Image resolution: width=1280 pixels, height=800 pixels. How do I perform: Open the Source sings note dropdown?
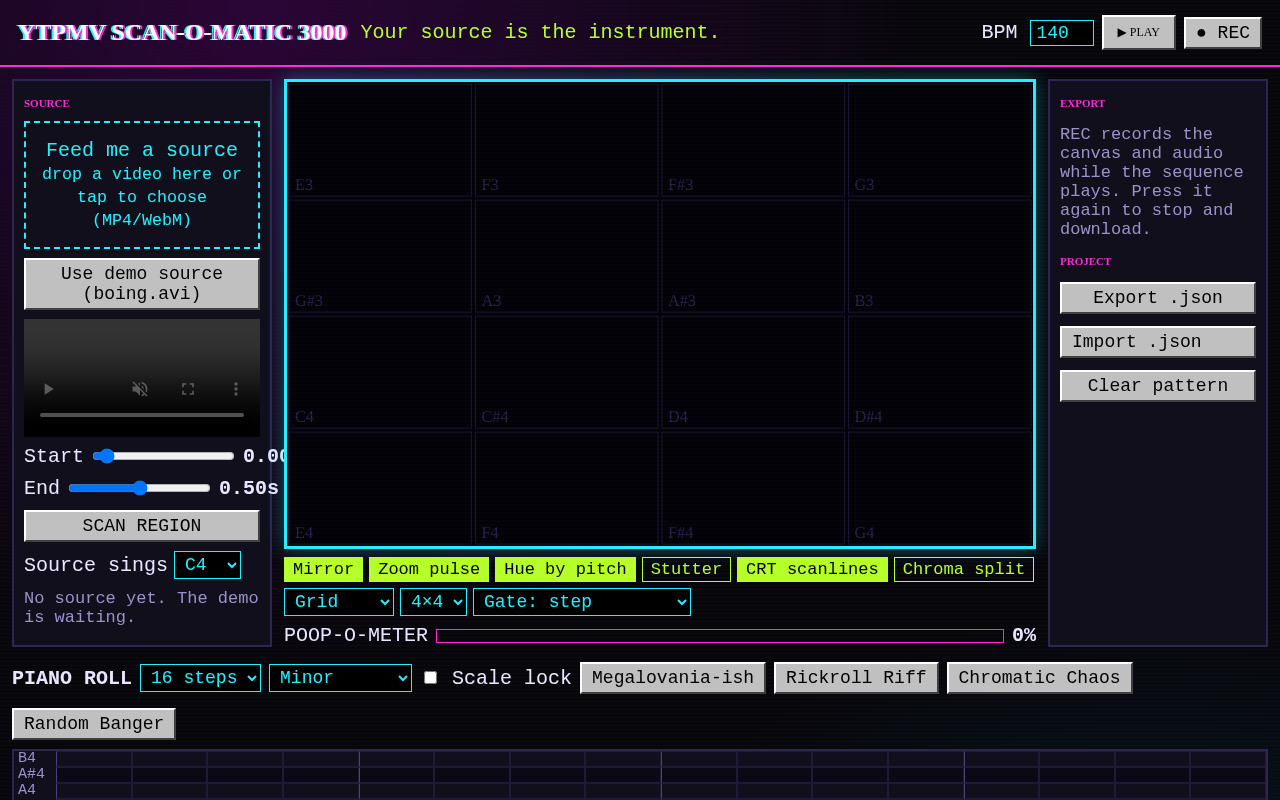pyautogui.click(x=207, y=565)
